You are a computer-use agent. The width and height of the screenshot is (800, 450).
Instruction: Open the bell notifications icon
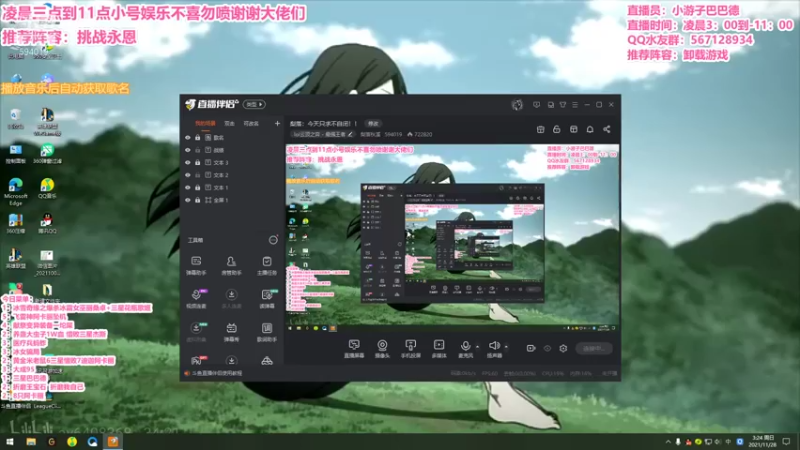click(590, 130)
